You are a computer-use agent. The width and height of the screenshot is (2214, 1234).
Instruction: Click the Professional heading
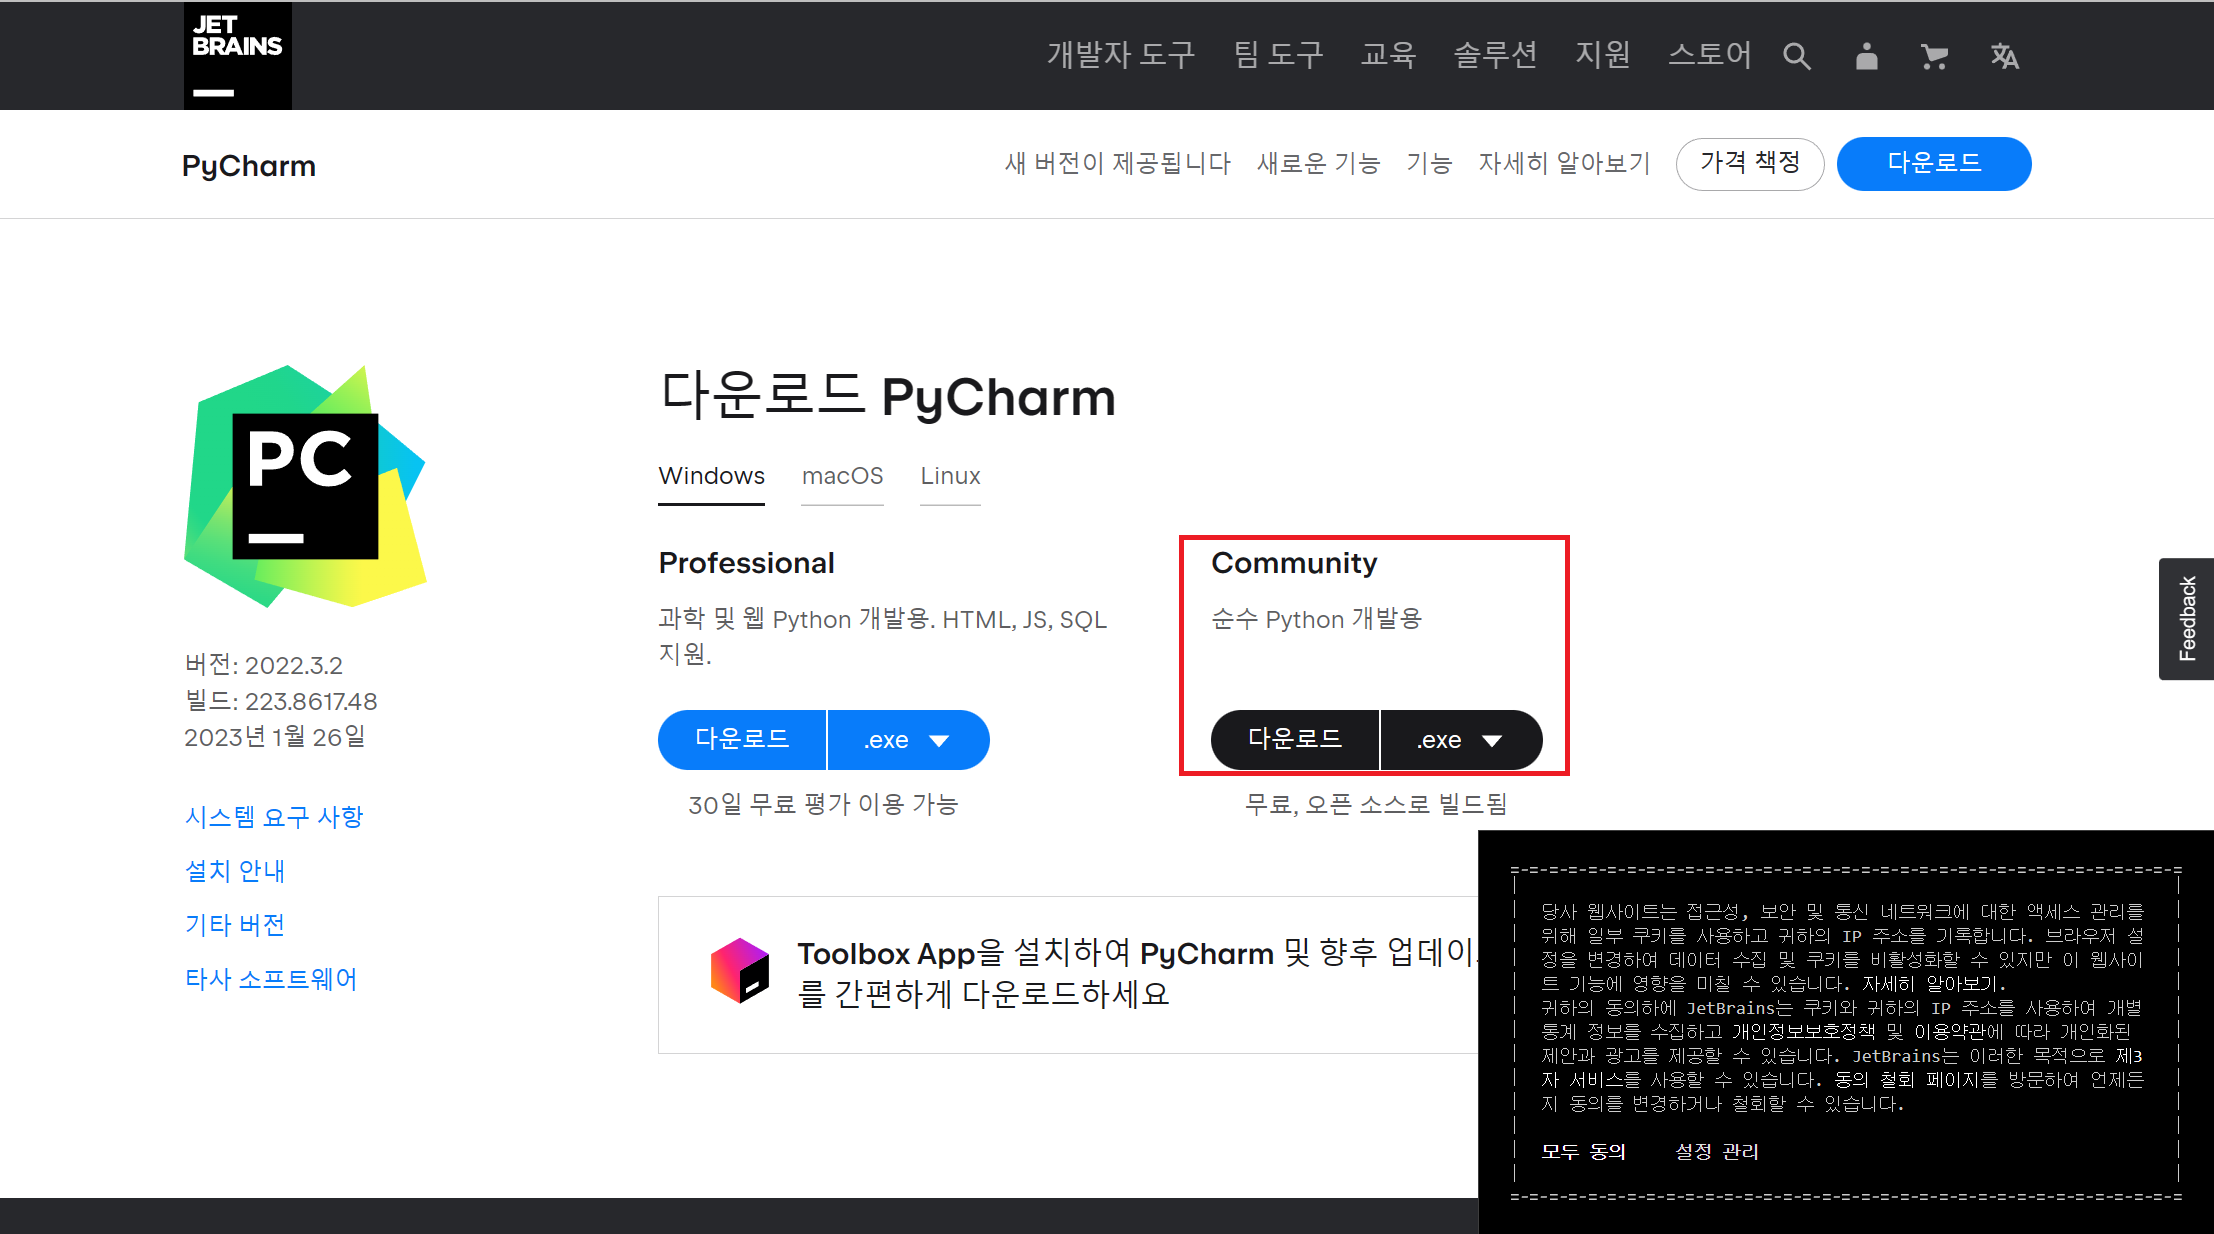coord(746,563)
